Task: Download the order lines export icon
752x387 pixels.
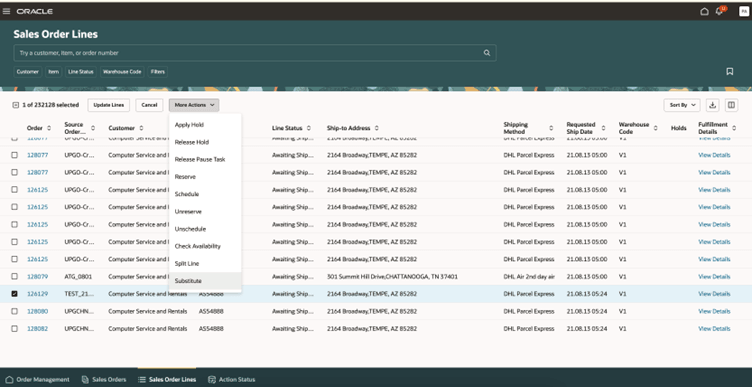Action: (x=713, y=105)
